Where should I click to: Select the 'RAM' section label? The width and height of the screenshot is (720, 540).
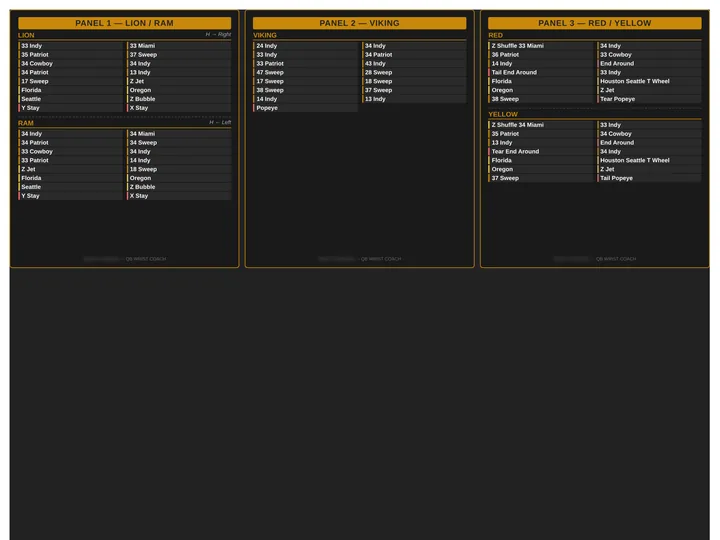26,123
